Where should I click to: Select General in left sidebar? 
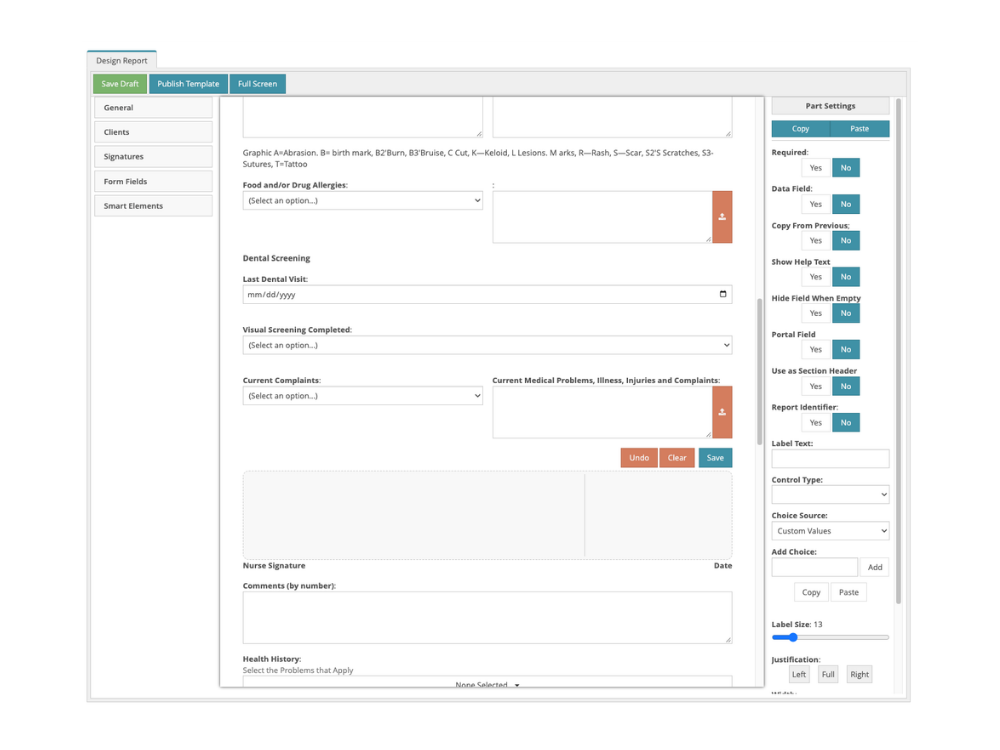point(153,108)
